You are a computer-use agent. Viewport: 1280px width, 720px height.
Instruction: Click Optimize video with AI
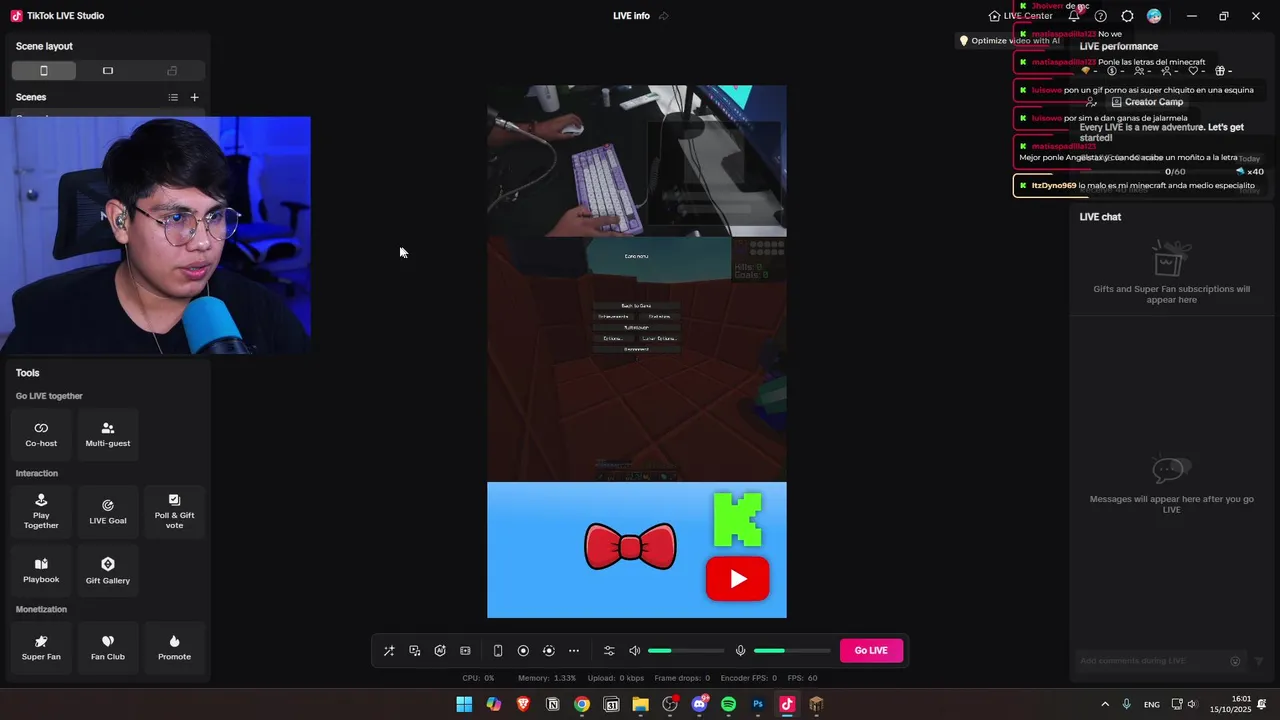click(1009, 41)
